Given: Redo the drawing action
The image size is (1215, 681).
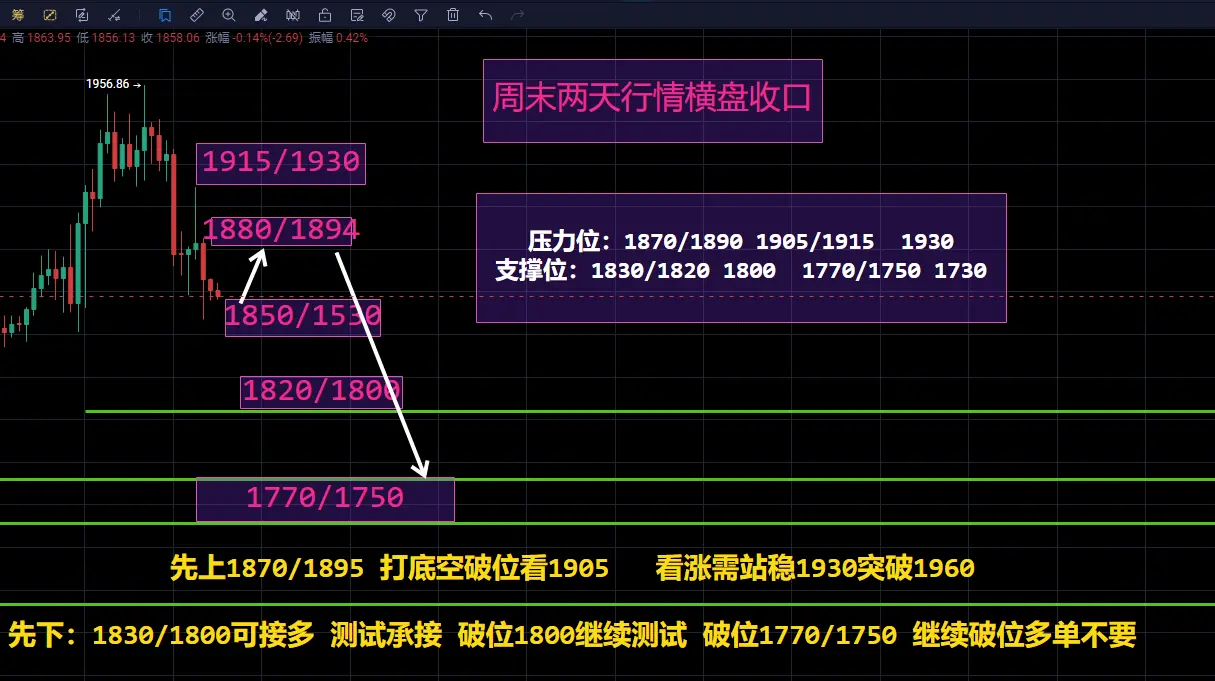Looking at the screenshot, I should point(517,15).
